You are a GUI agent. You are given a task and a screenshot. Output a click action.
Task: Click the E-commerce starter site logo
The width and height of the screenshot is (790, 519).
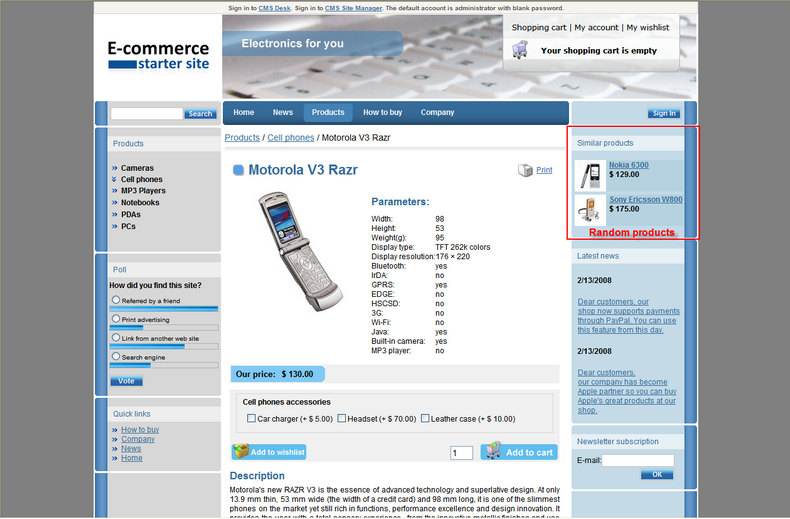click(x=158, y=56)
